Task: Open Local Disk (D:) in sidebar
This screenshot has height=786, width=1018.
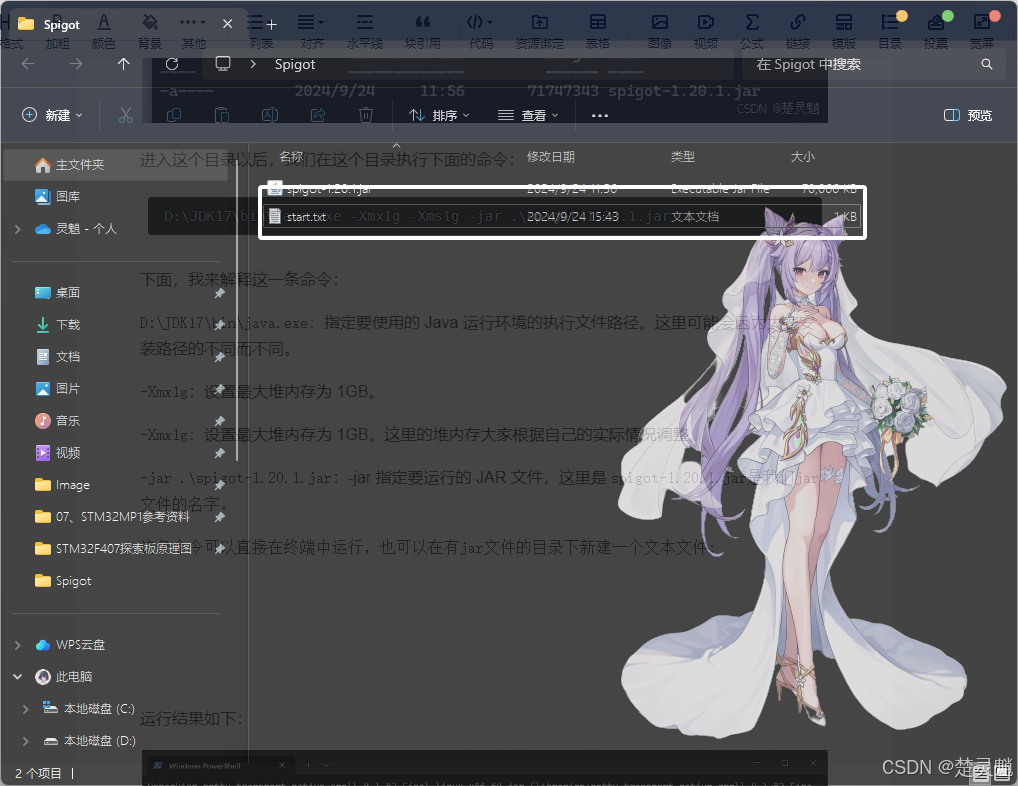Action: 89,741
